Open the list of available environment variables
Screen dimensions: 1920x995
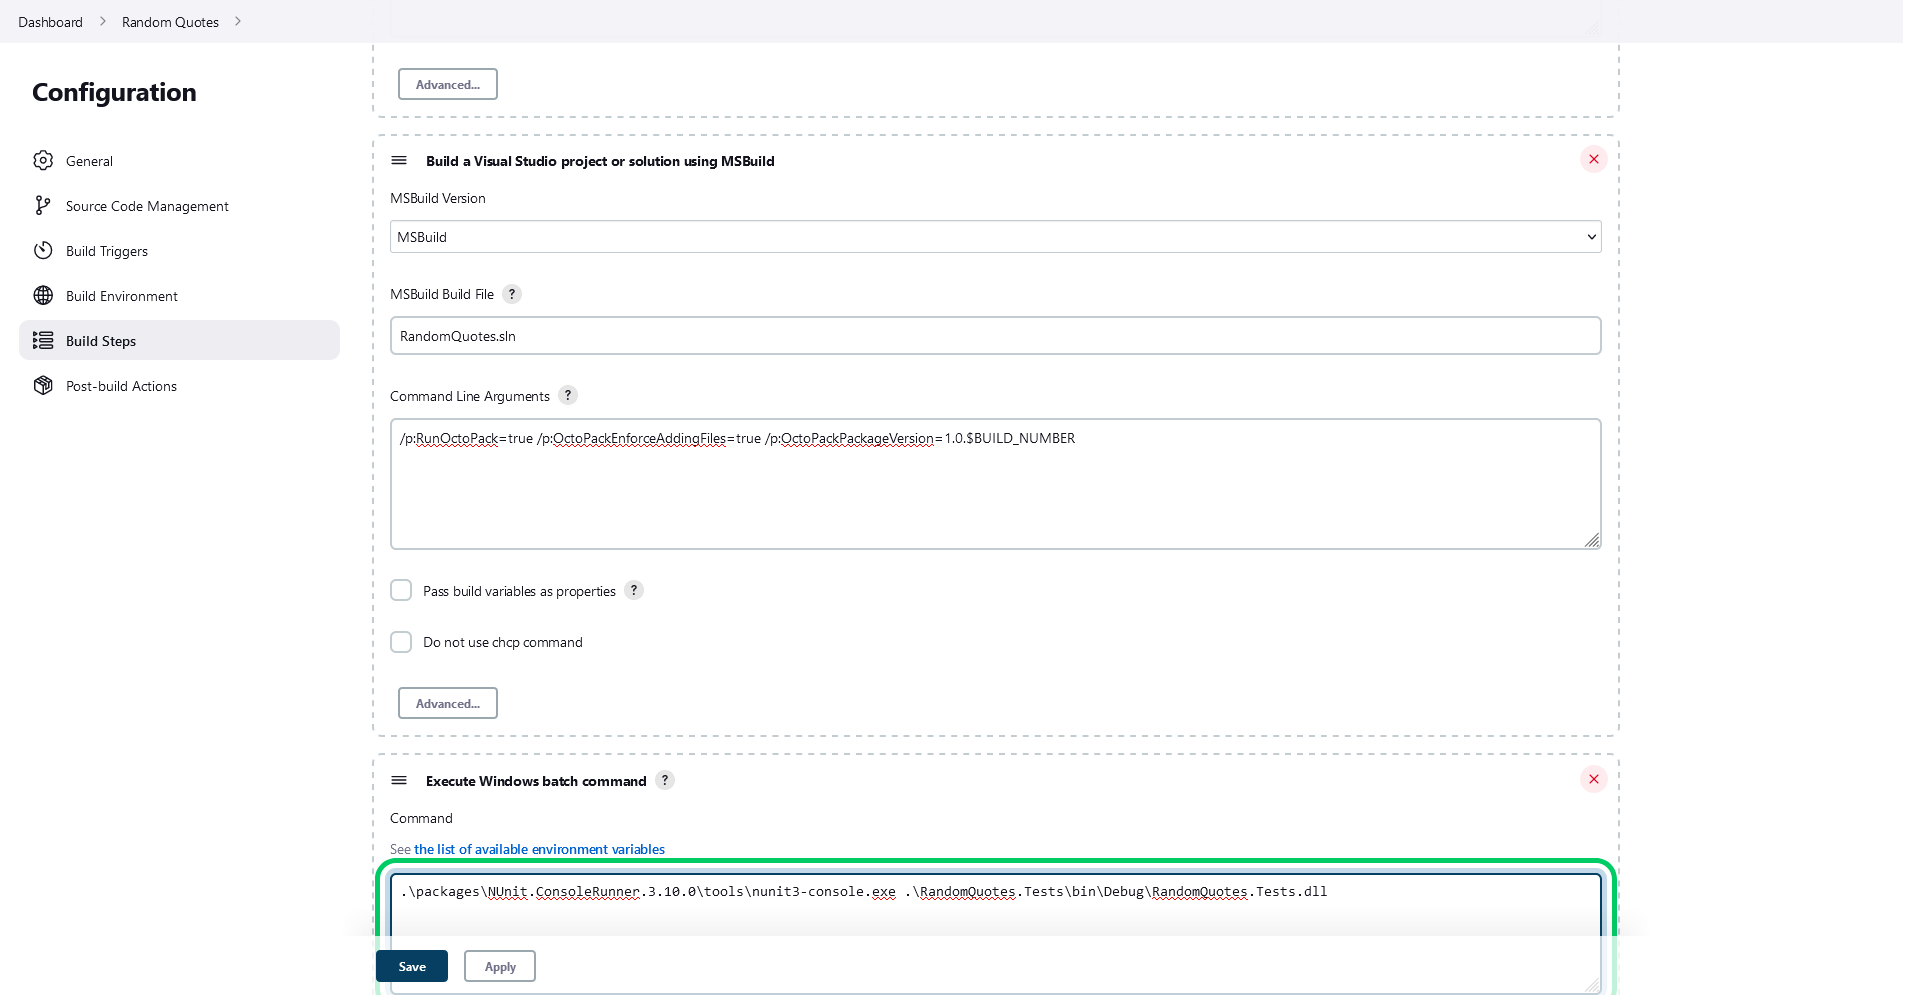coord(539,849)
